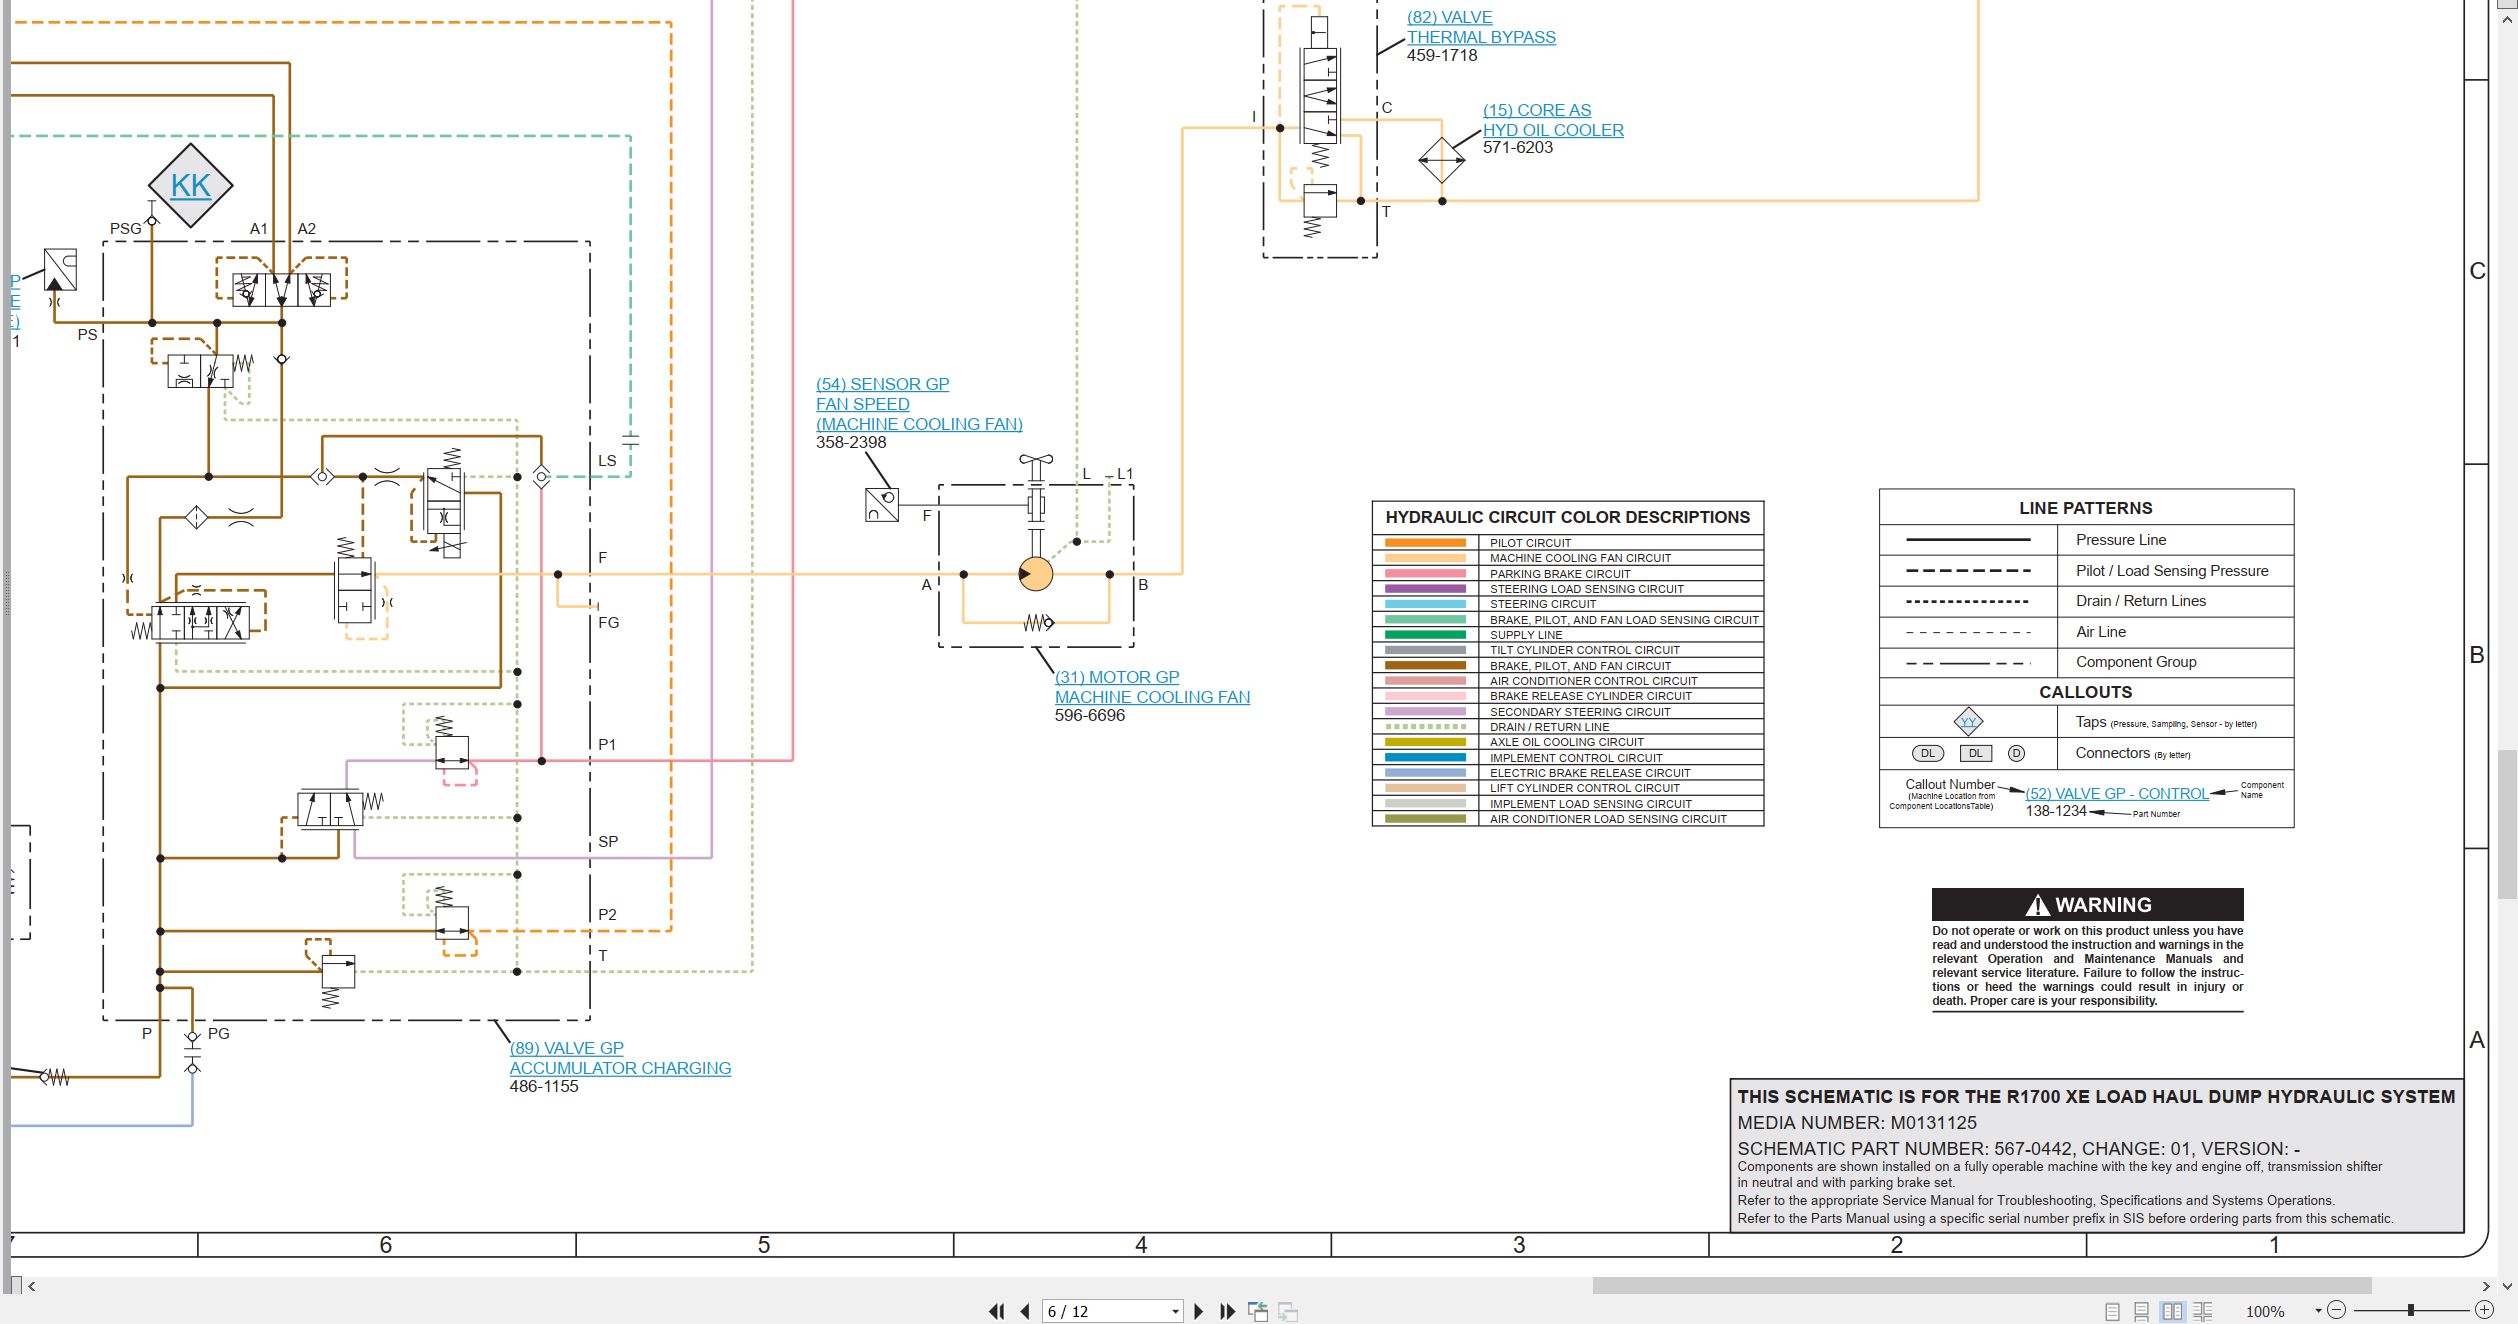
Task: Click the vertical scrollbar thumb
Action: [x=2507, y=824]
